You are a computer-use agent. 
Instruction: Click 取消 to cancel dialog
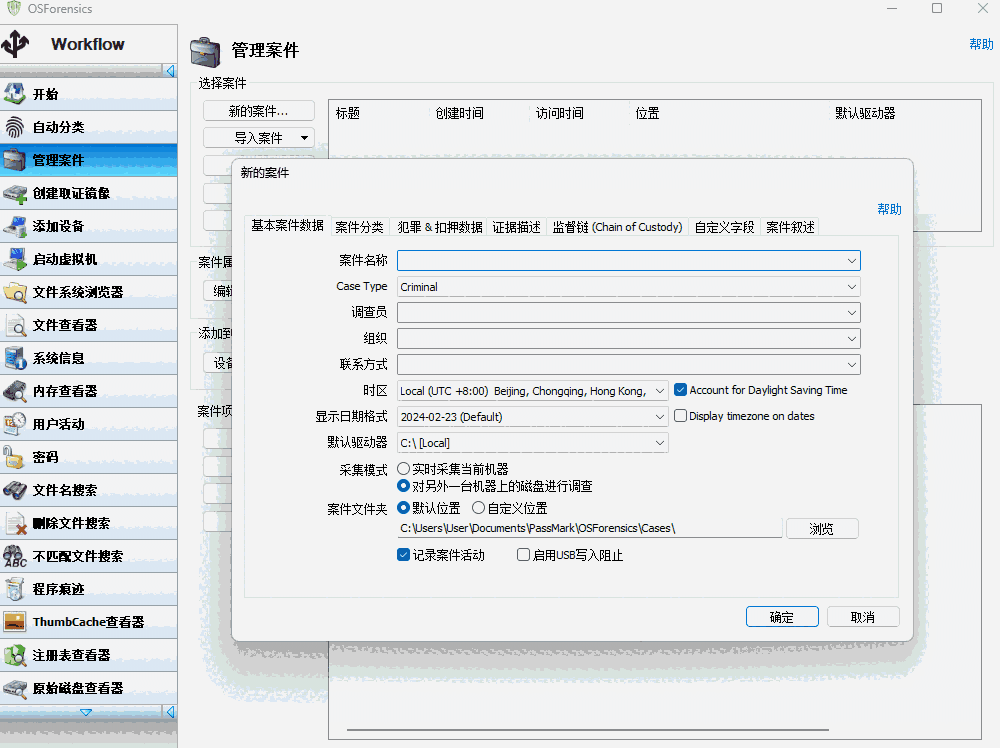[x=863, y=617]
